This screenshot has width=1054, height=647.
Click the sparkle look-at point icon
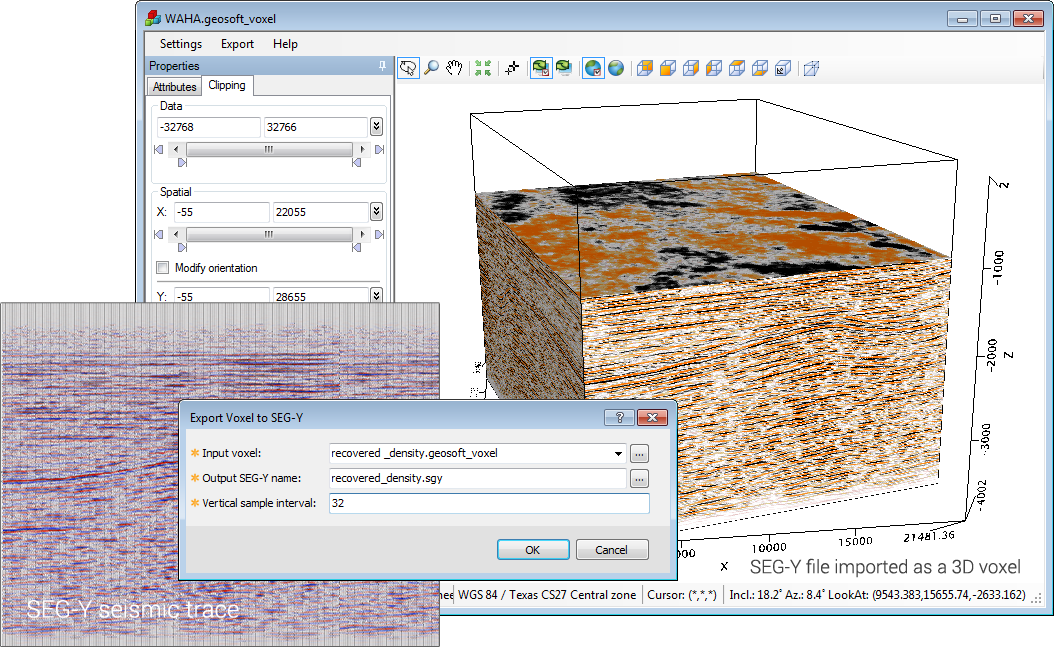click(x=513, y=68)
